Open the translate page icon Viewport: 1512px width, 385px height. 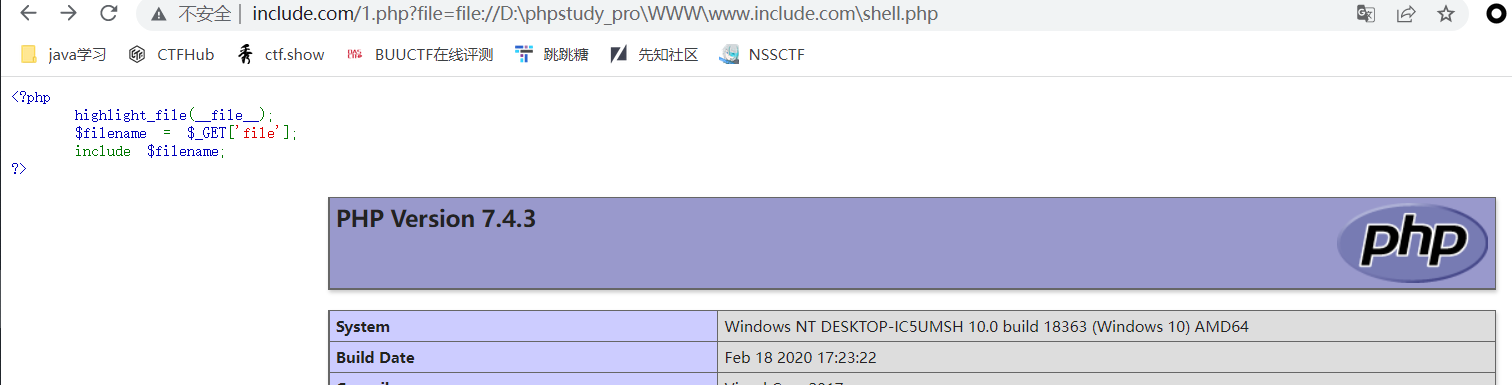click(1365, 14)
